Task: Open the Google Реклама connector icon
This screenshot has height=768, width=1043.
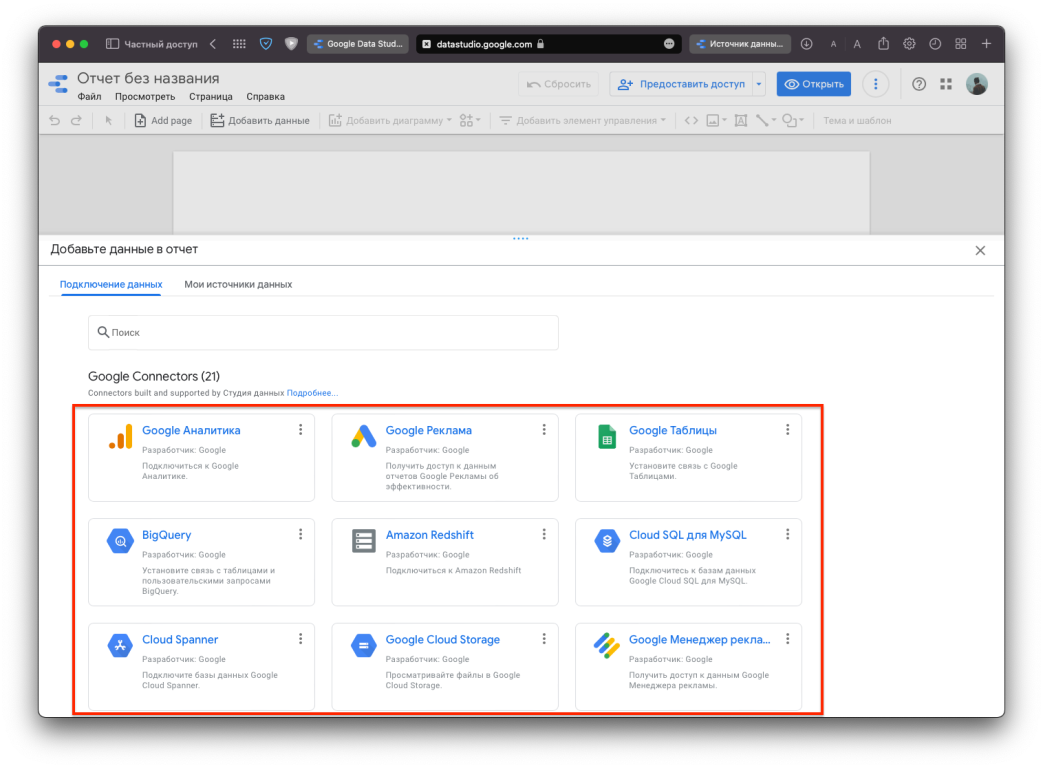Action: (364, 436)
